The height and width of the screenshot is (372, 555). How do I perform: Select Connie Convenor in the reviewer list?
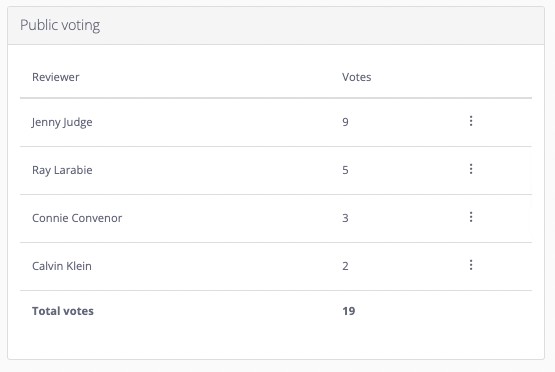(x=77, y=218)
